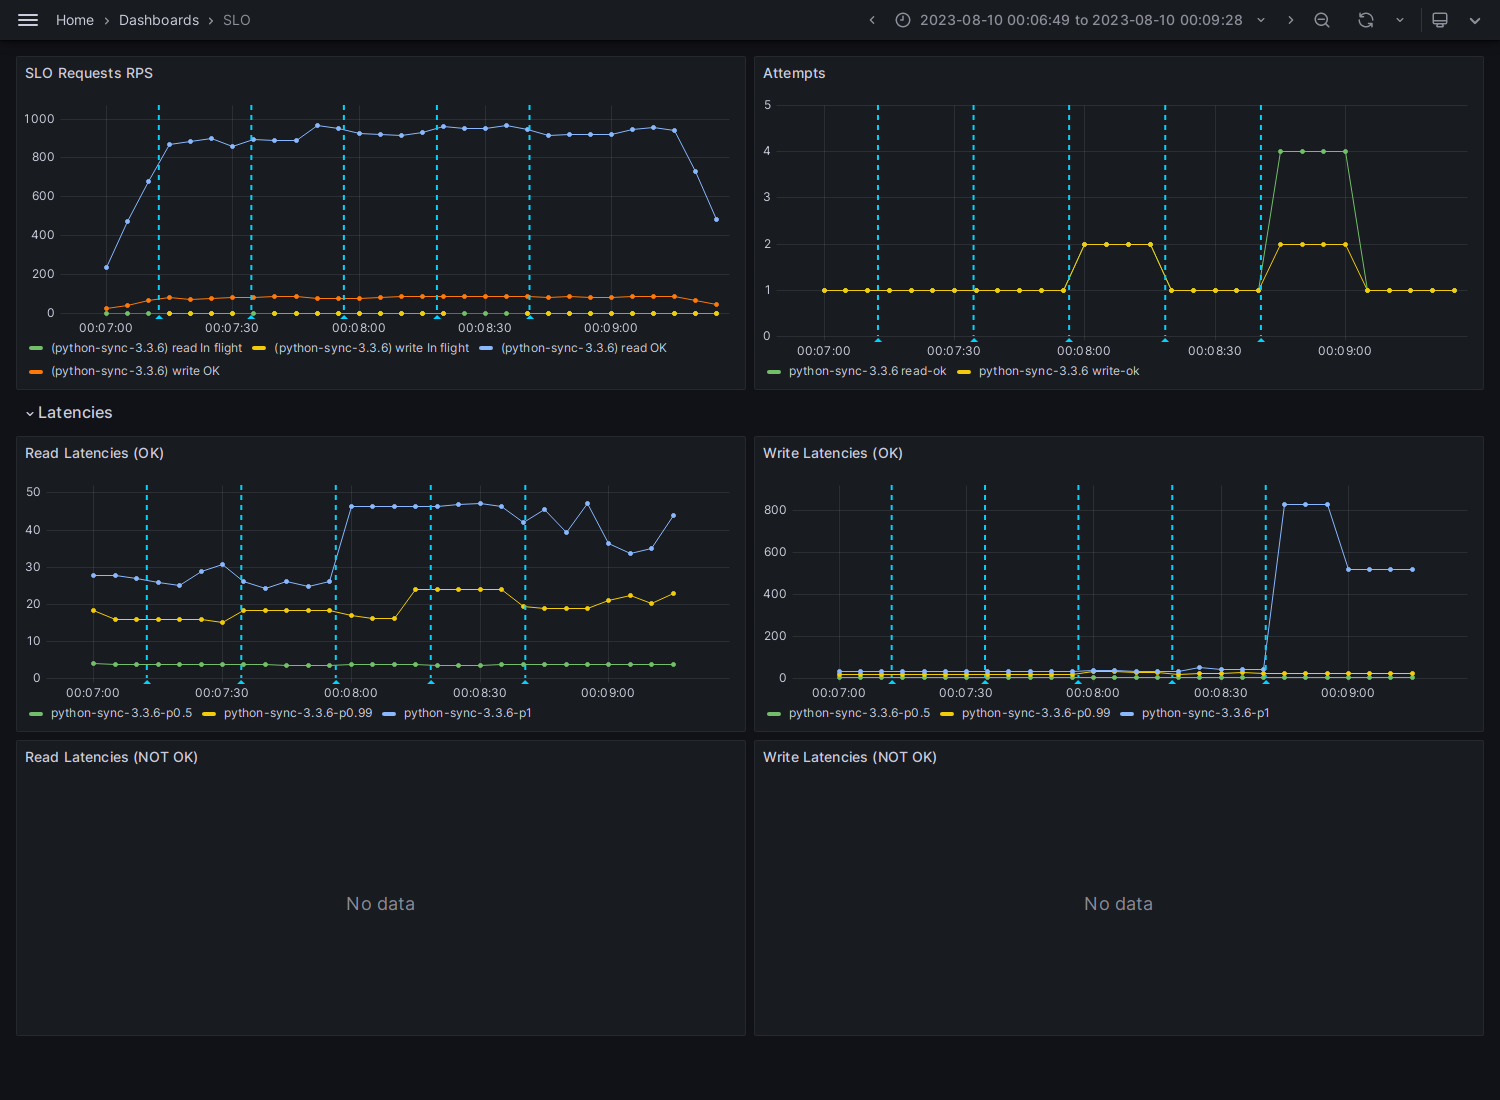Refresh the dashboard
The height and width of the screenshot is (1100, 1500).
coord(1366,20)
